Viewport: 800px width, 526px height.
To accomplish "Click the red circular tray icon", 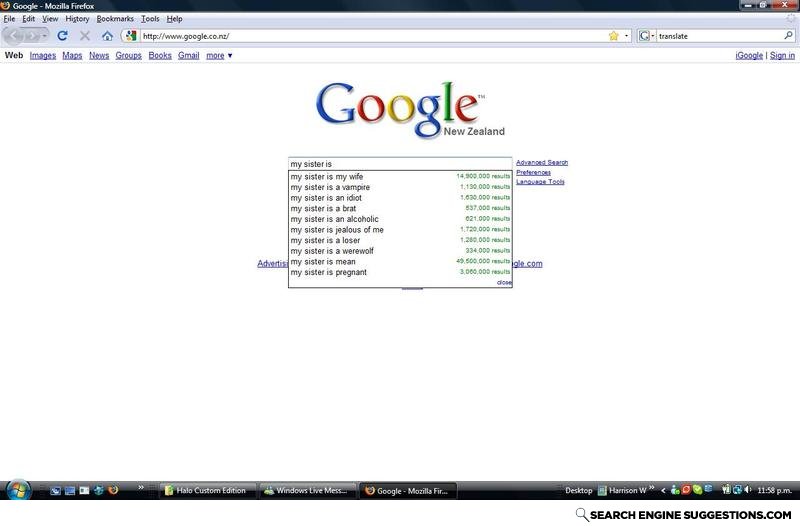I will tap(686, 490).
